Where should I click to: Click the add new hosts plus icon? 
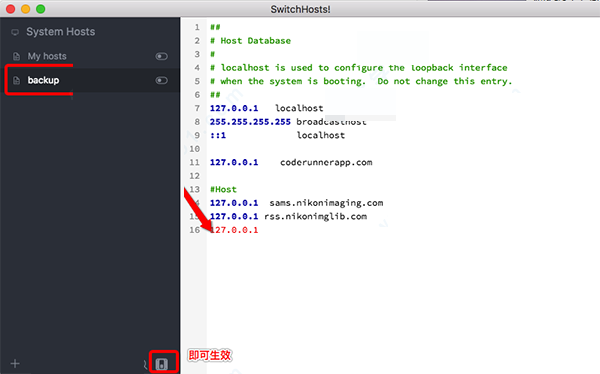coord(15,363)
